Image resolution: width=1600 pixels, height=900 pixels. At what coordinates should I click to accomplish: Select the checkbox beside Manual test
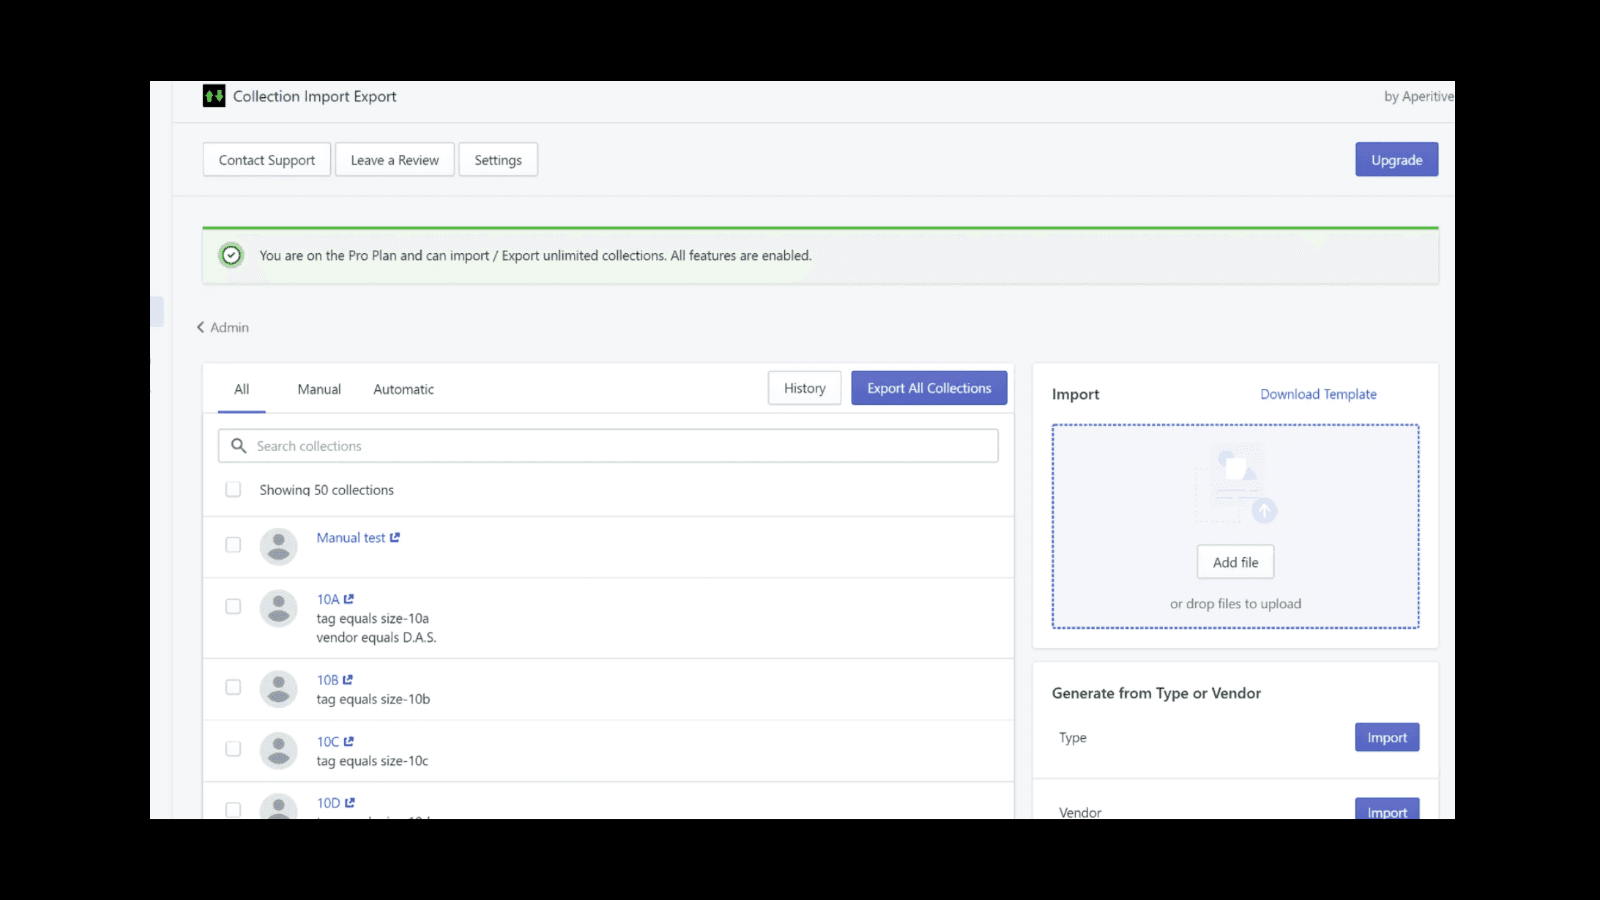coord(233,545)
